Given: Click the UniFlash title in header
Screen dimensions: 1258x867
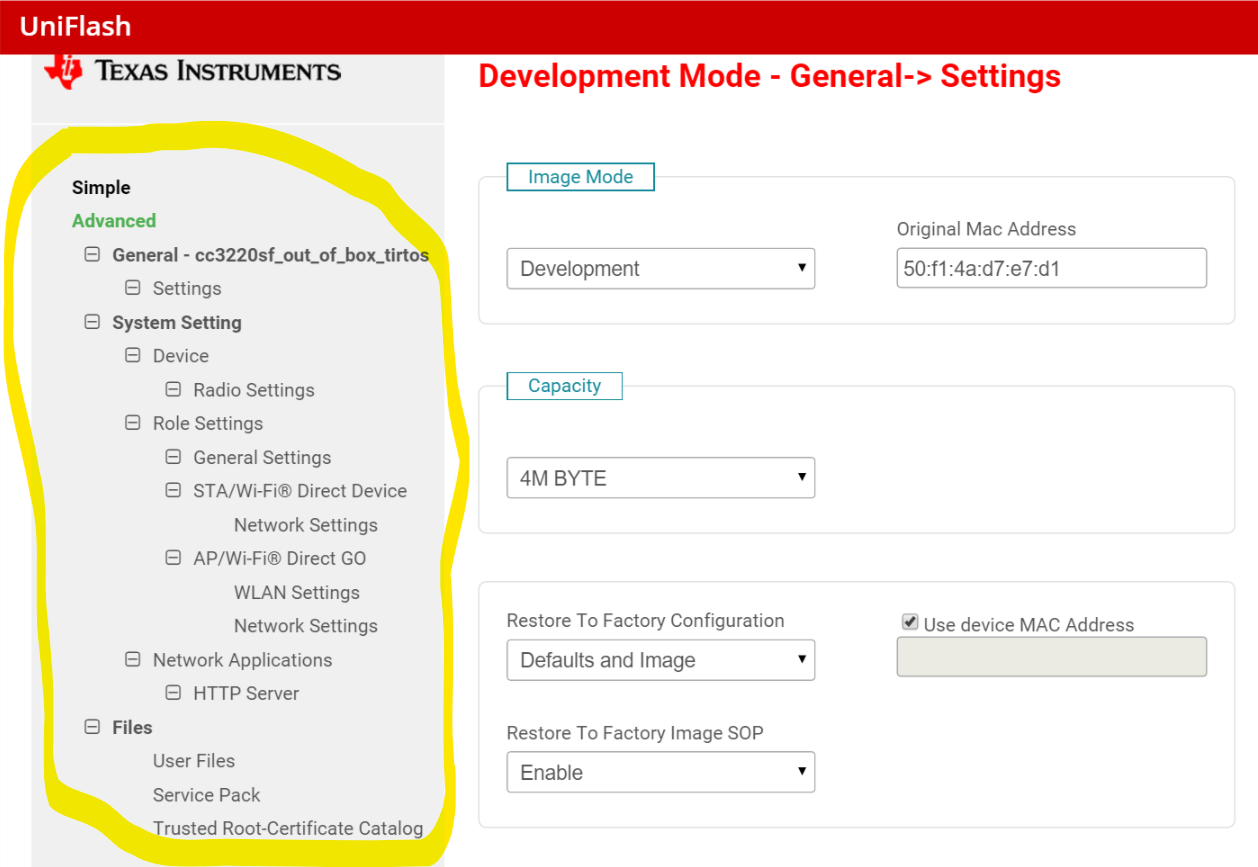Looking at the screenshot, I should coord(75,27).
